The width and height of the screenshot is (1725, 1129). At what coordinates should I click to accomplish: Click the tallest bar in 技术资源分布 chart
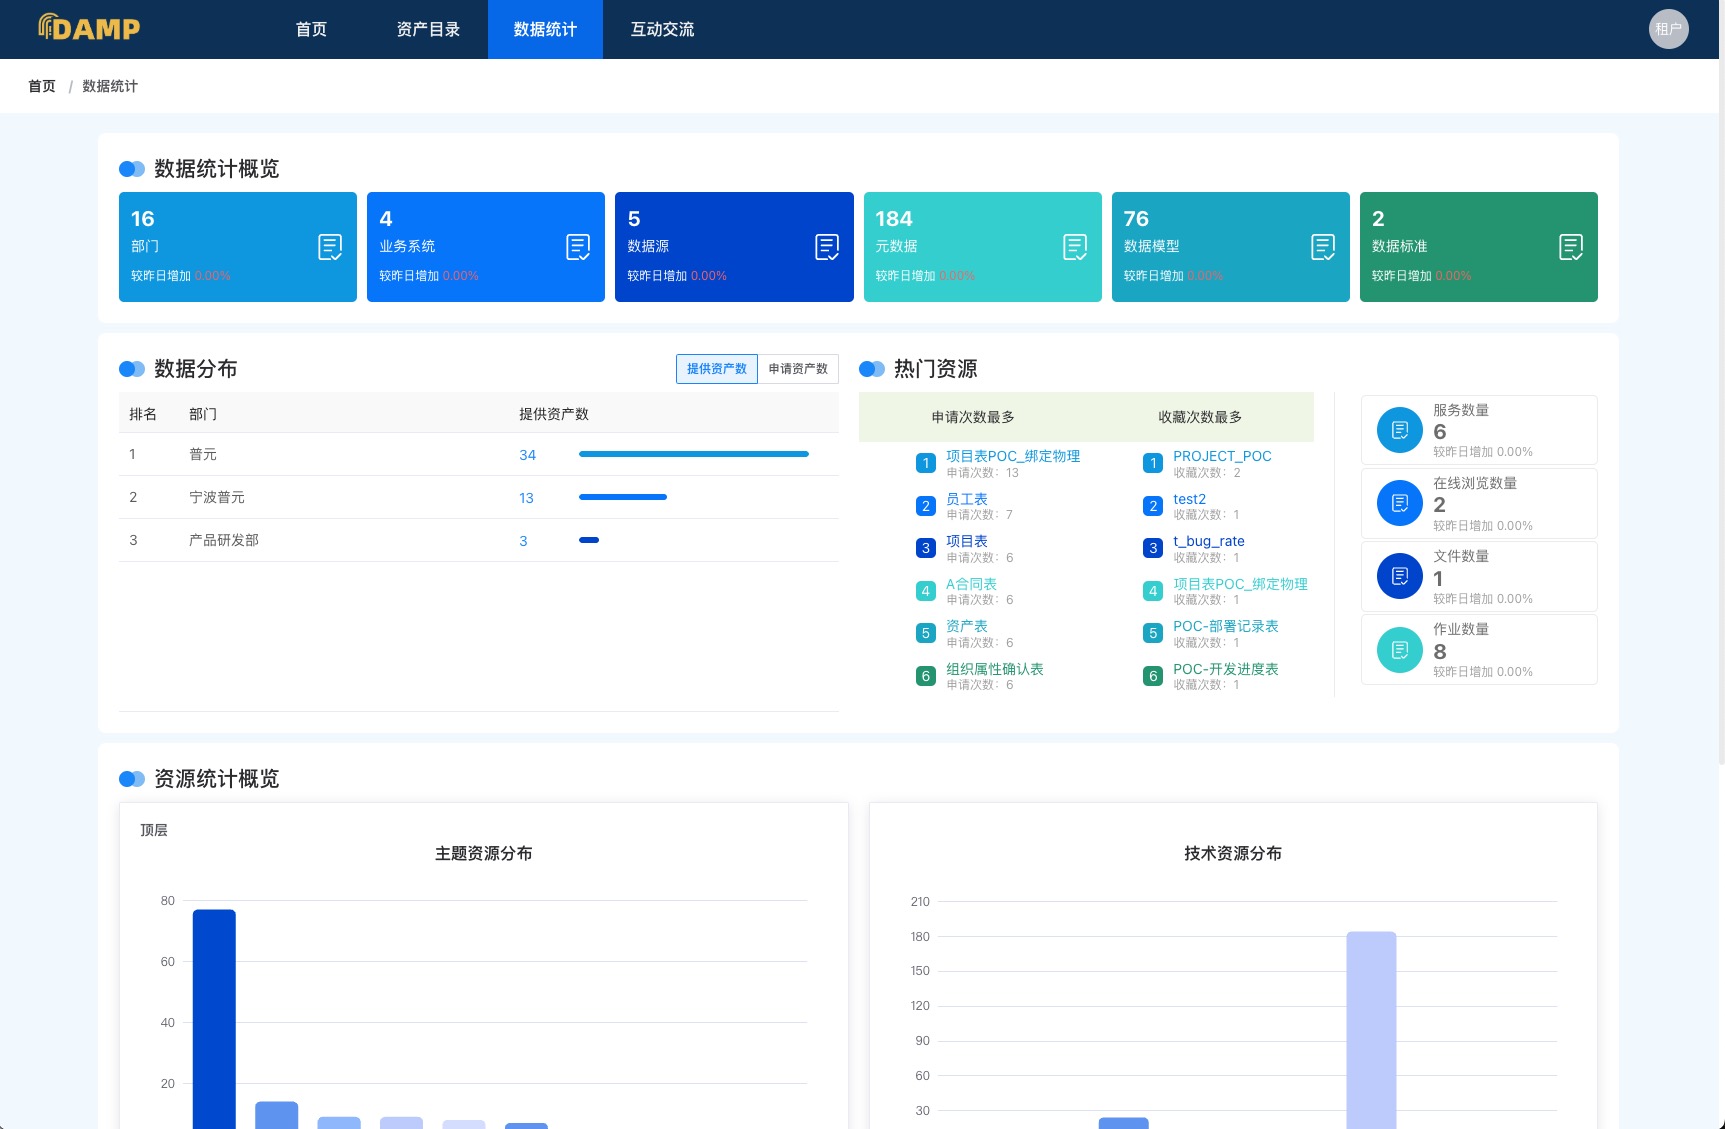(1371, 1030)
